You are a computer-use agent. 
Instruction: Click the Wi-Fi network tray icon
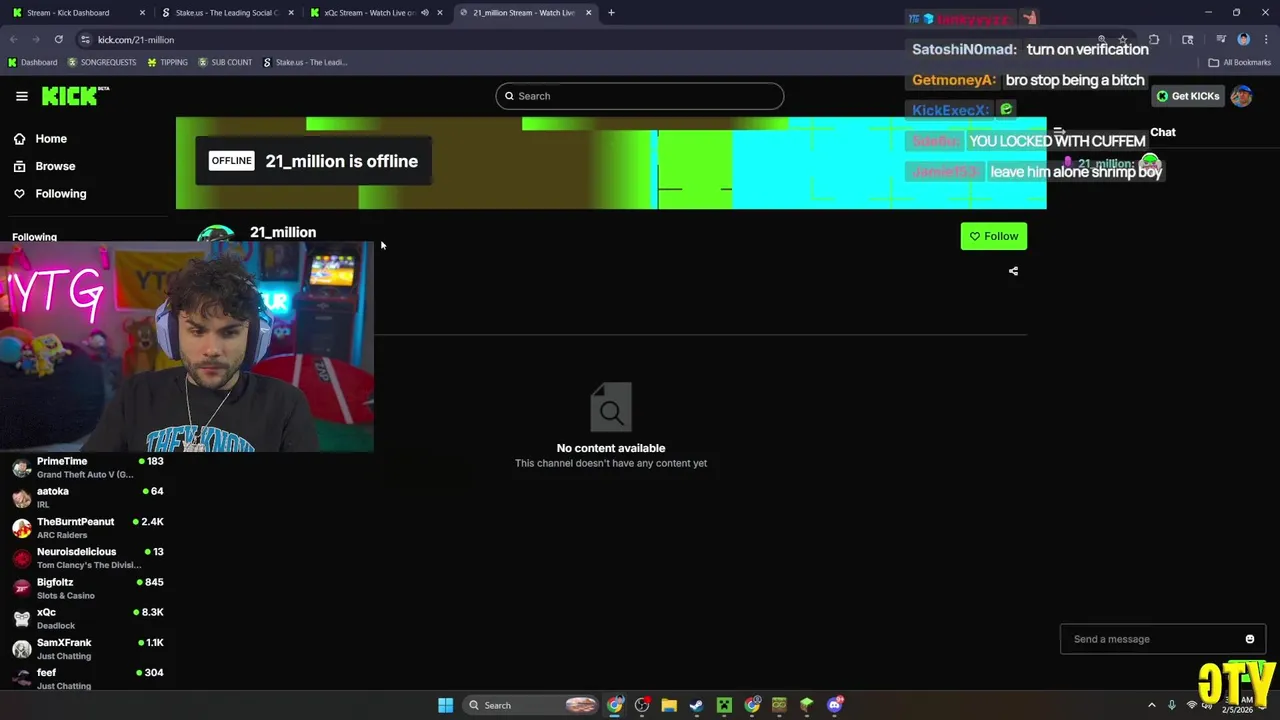1191,705
